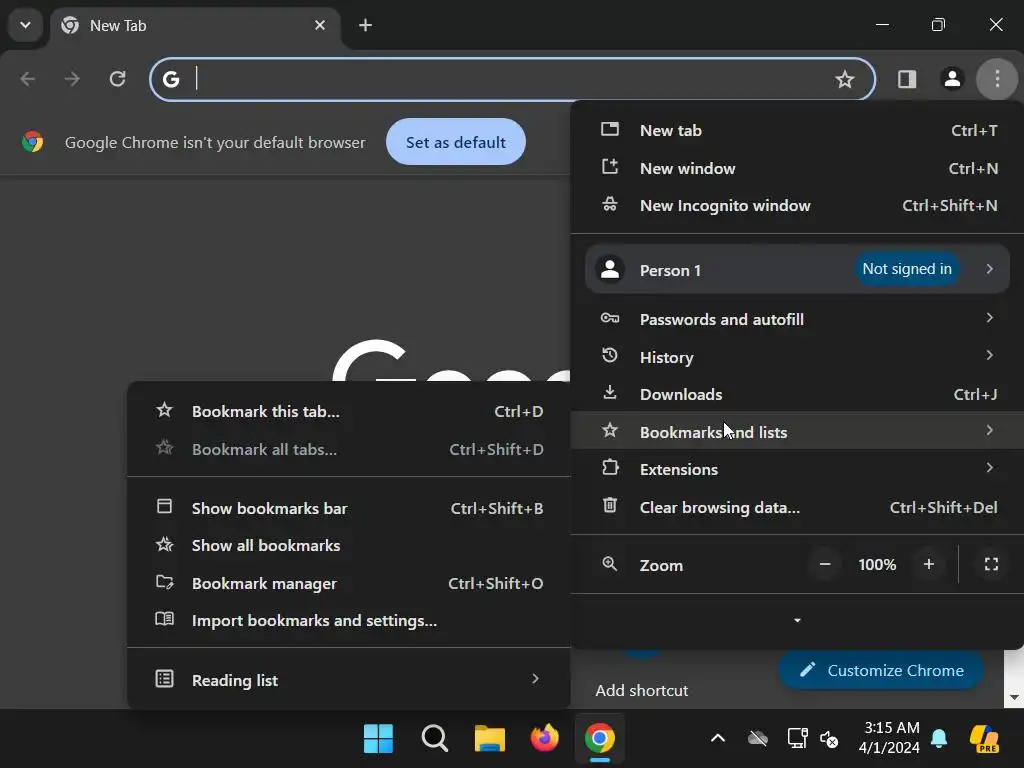This screenshot has height=768, width=1024.
Task: Expand the Reading list chevron
Action: (x=536, y=679)
